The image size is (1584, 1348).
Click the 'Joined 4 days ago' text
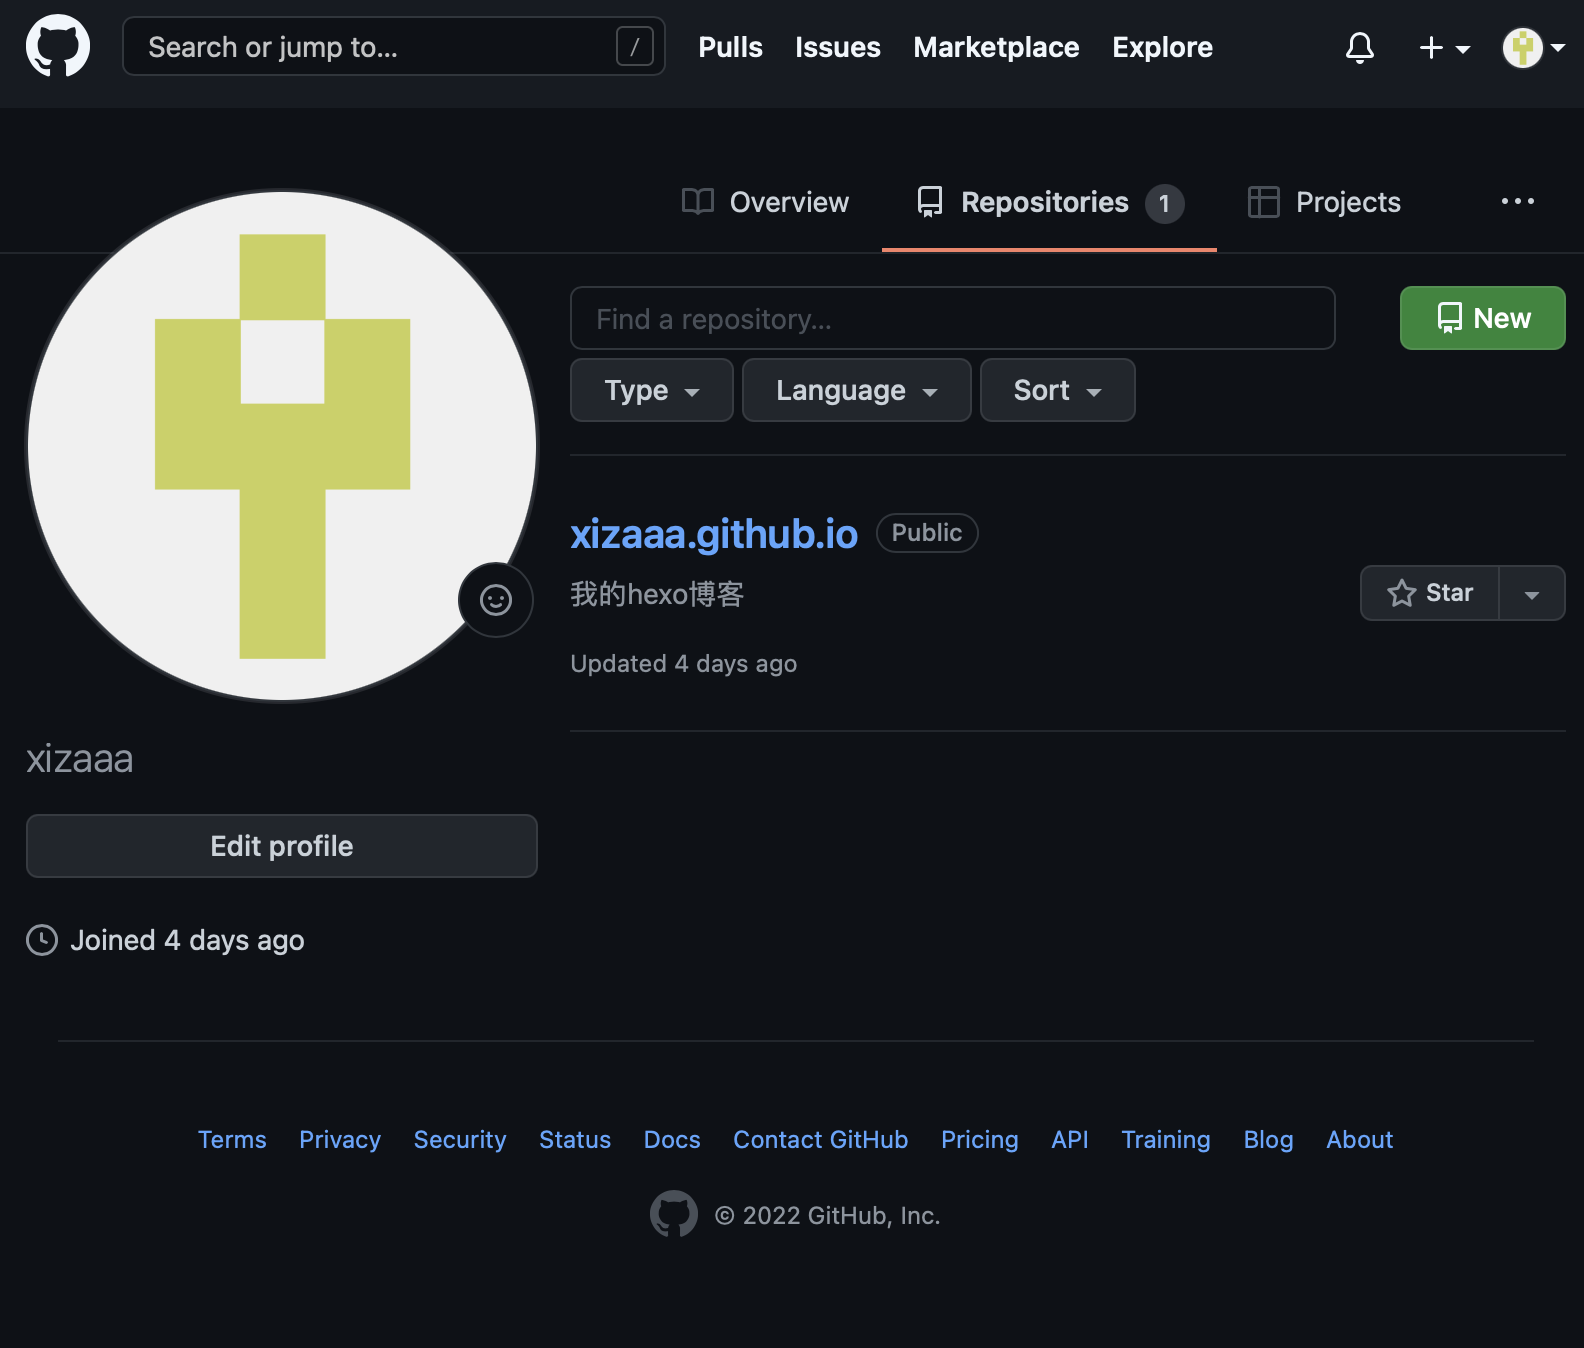tap(187, 940)
